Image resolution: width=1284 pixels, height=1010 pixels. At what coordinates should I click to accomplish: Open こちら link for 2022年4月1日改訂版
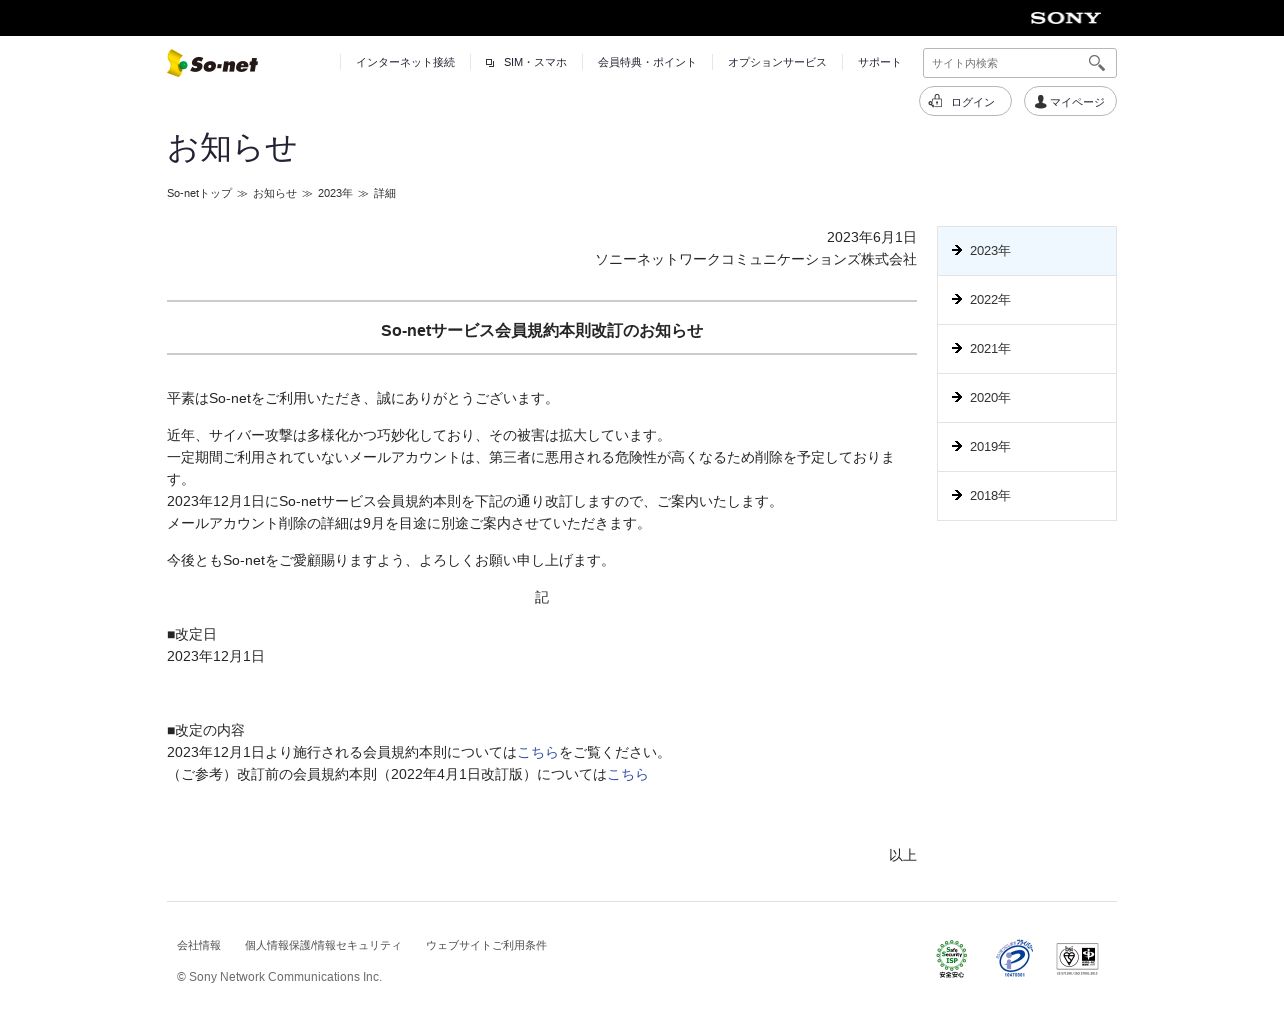pyautogui.click(x=628, y=774)
